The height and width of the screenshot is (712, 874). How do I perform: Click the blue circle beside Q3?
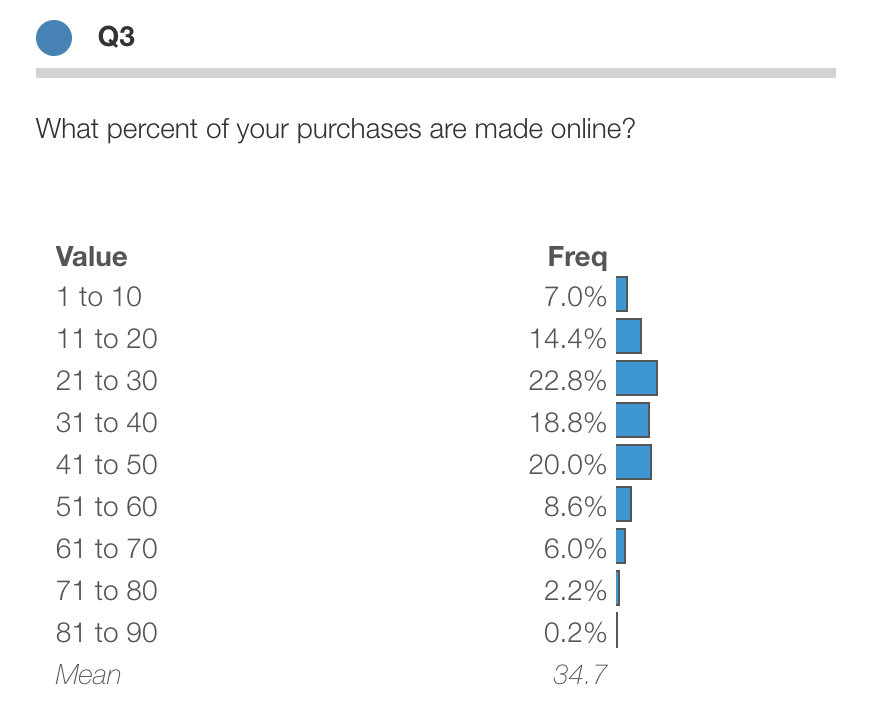point(54,38)
